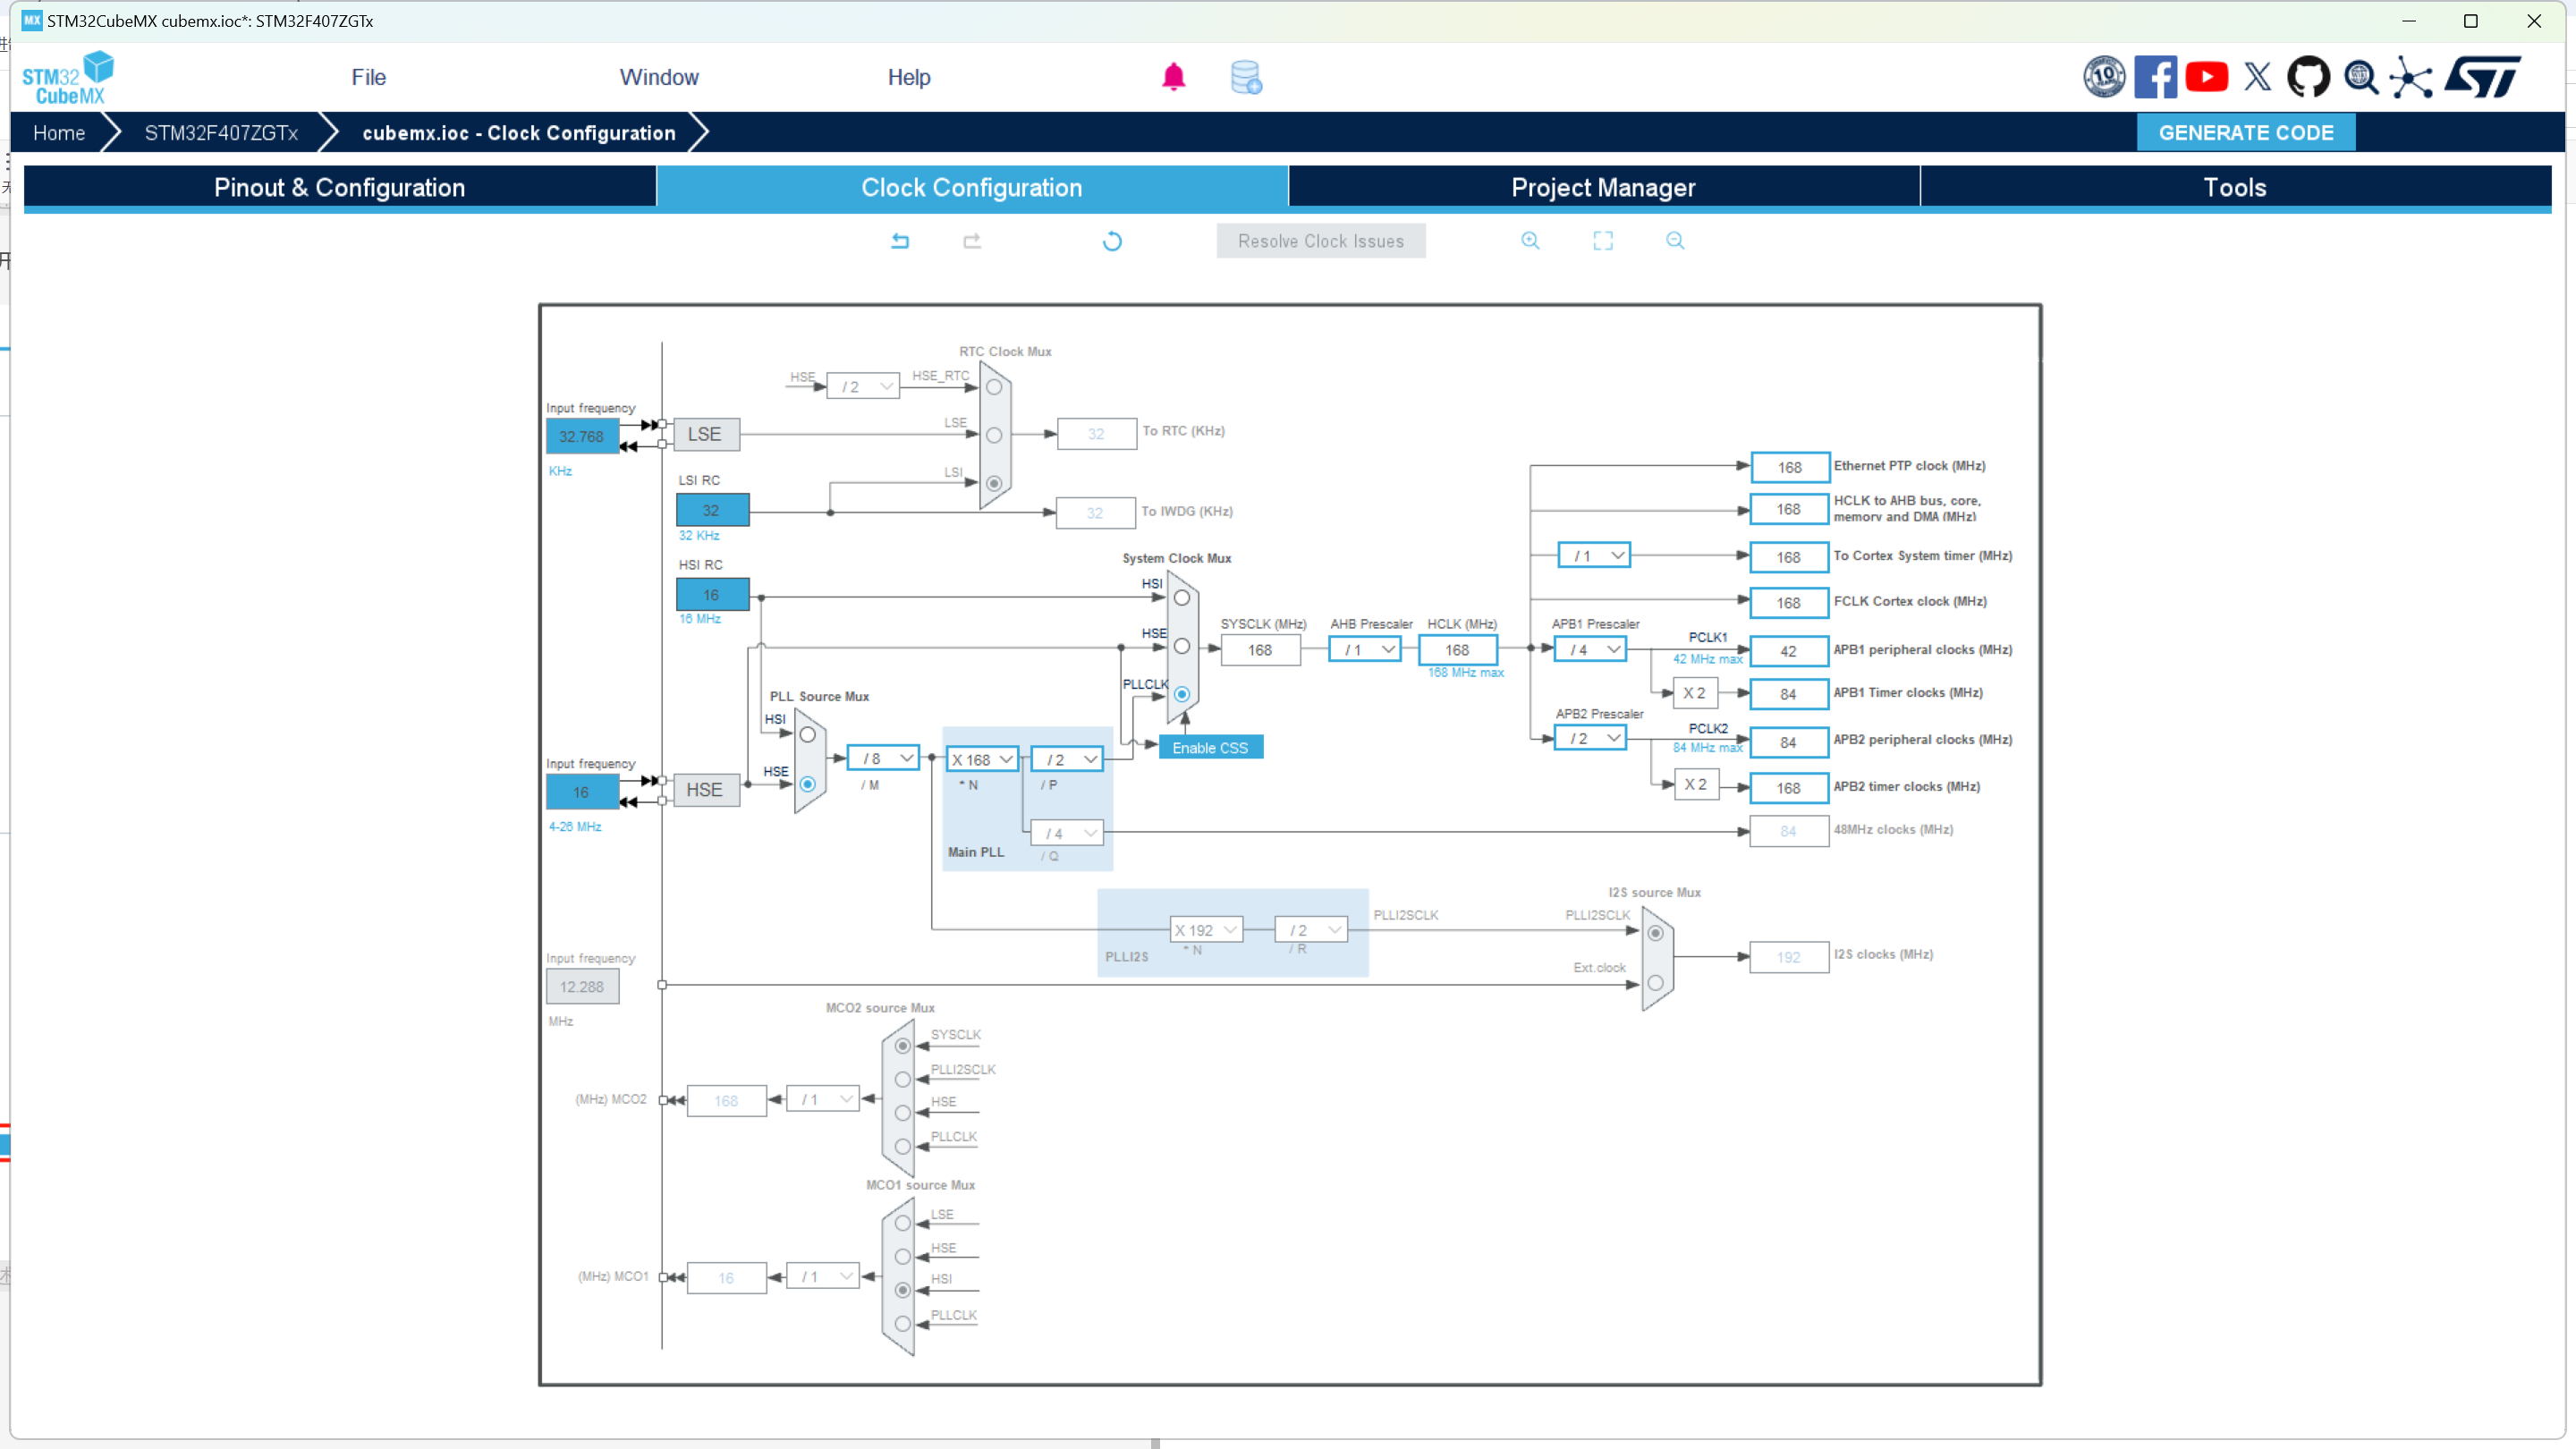Viewport: 2576px width, 1449px height.
Task: Click the GENERATE CODE button
Action: coord(2246,133)
